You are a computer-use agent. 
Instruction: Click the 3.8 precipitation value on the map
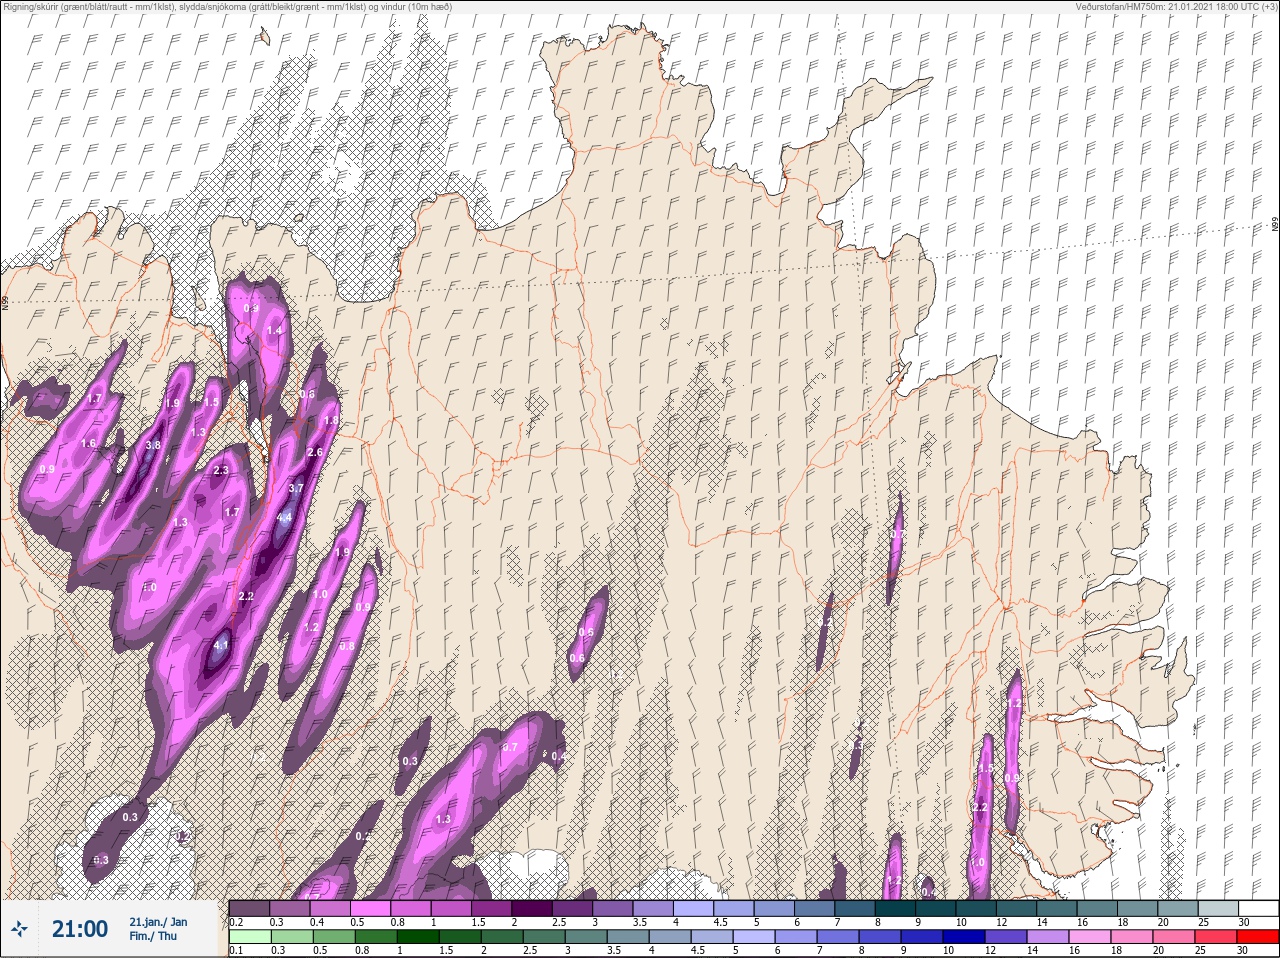coord(153,445)
